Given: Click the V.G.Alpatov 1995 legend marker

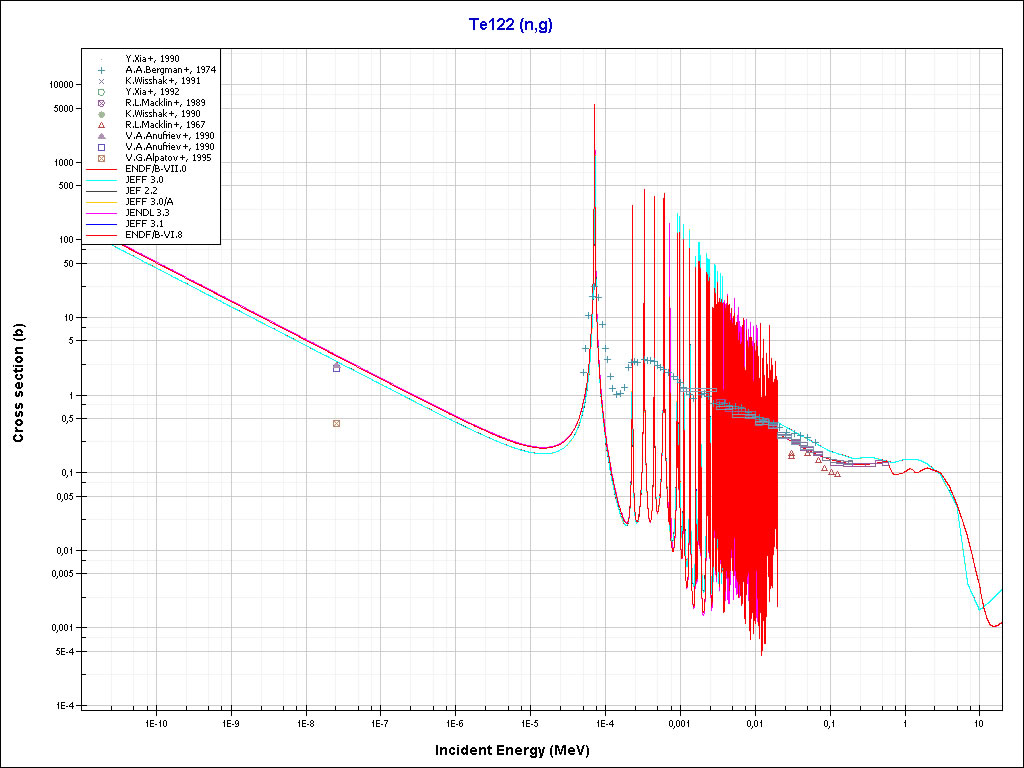Looking at the screenshot, I should tap(101, 158).
